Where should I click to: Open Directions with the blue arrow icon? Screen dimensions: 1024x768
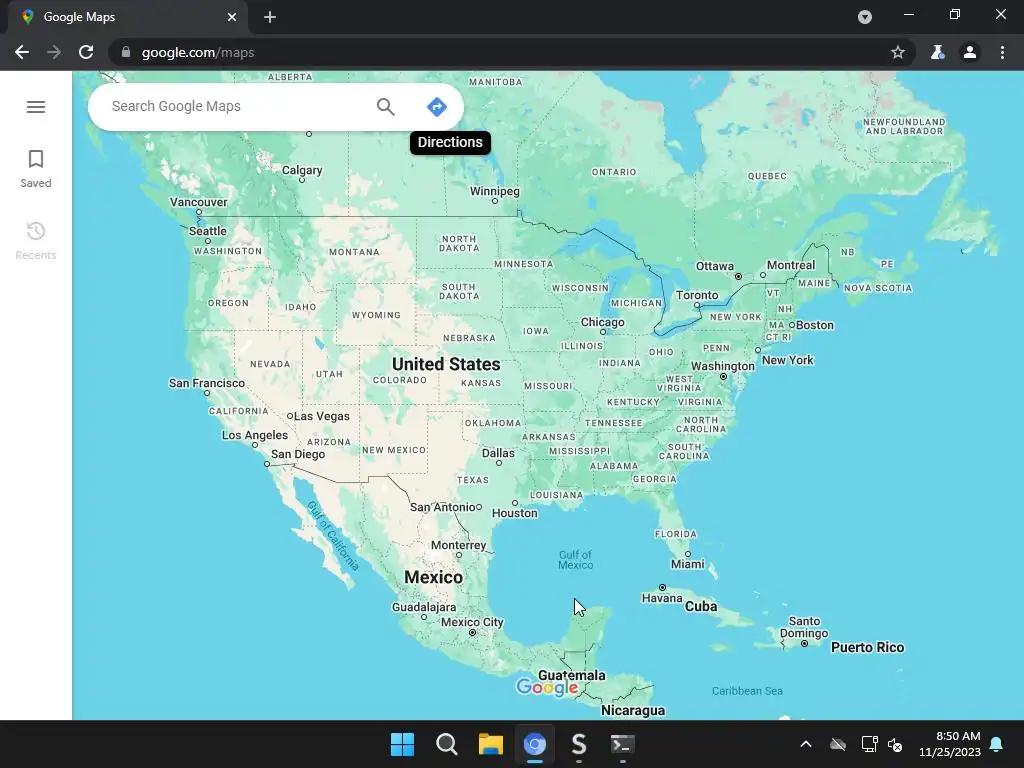(x=436, y=106)
